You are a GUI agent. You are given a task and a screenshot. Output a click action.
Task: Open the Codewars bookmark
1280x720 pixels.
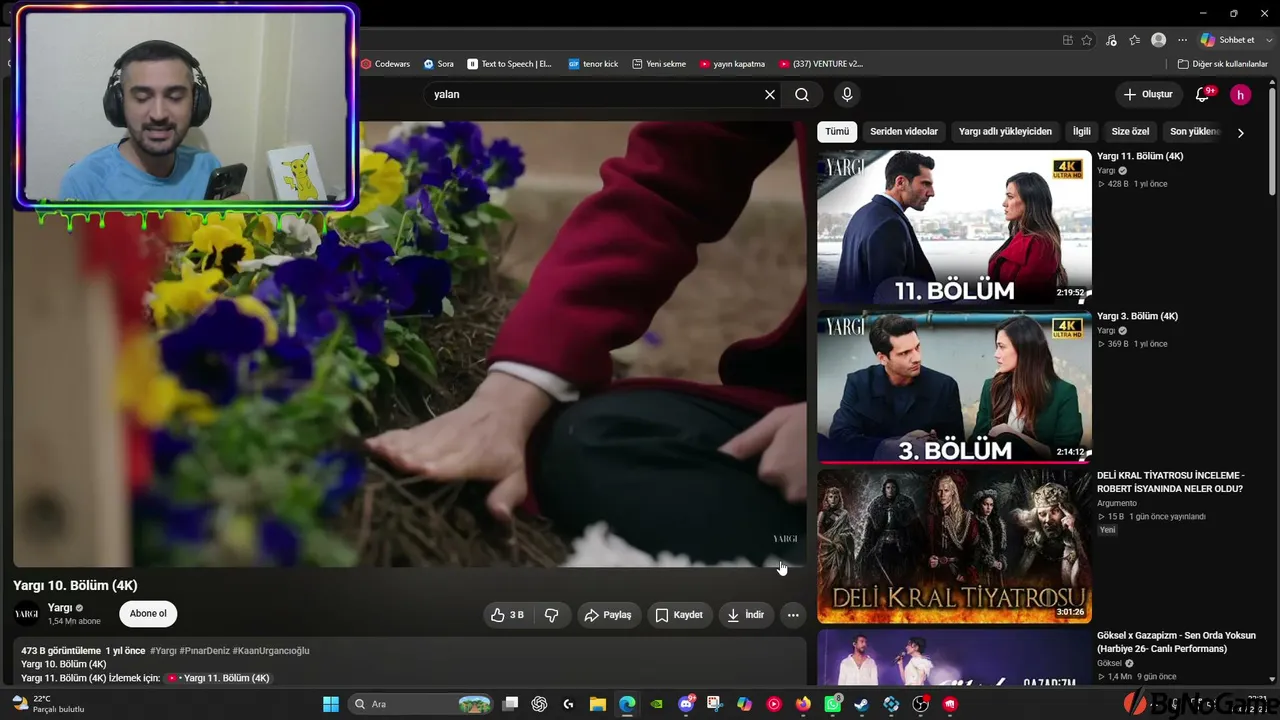(x=385, y=64)
